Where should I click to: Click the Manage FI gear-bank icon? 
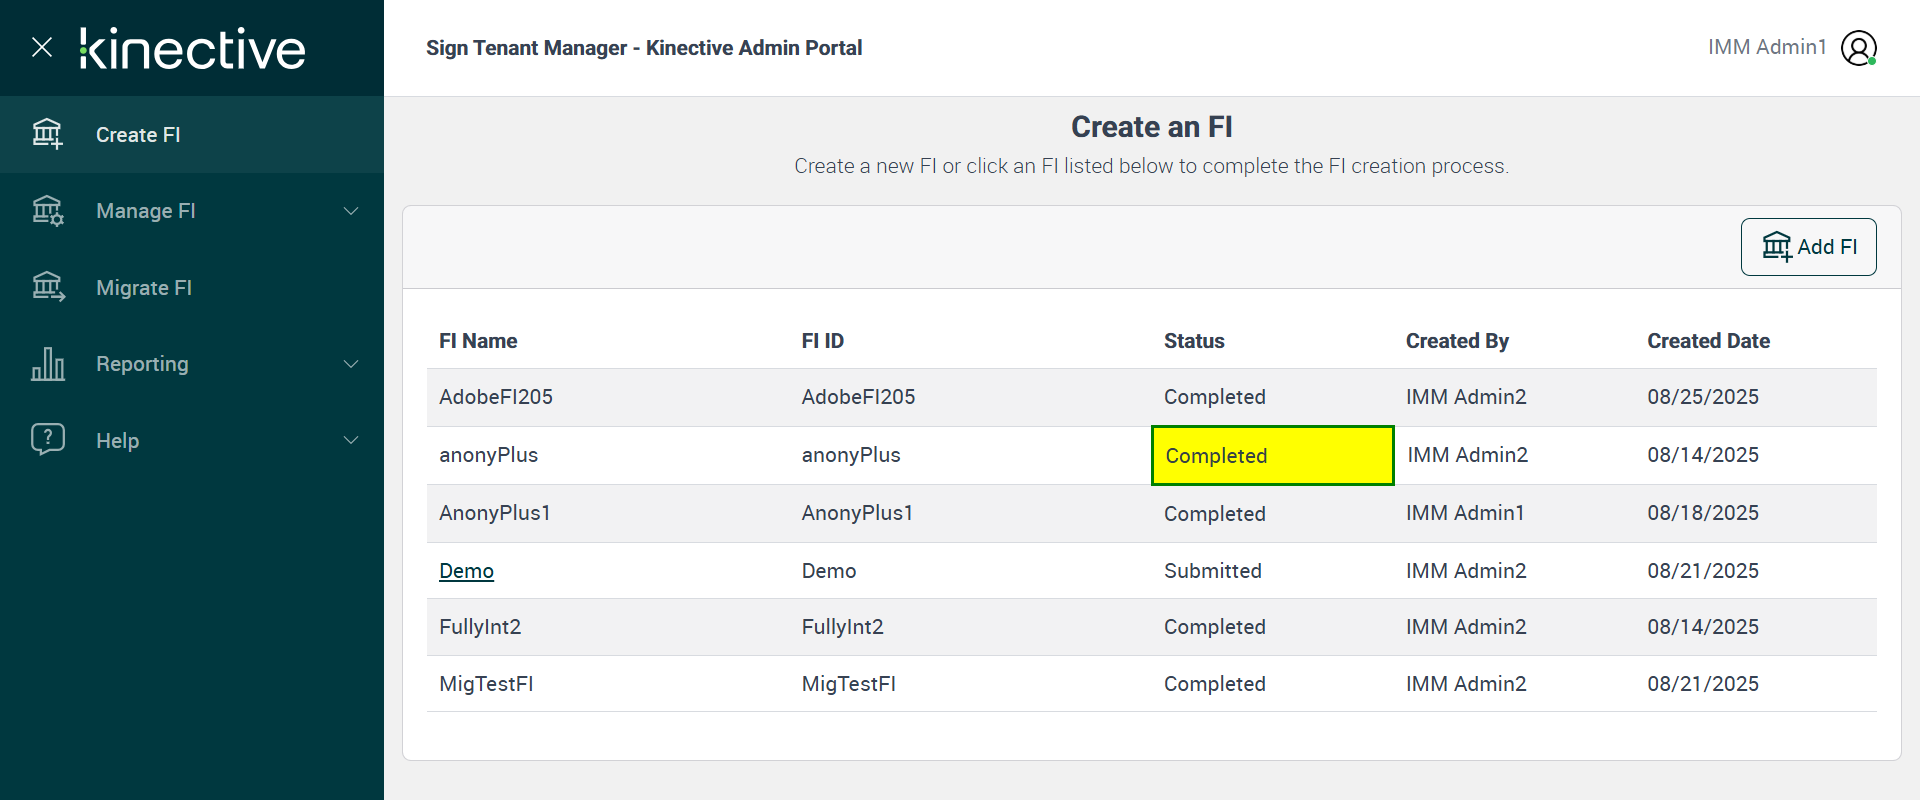pos(47,211)
